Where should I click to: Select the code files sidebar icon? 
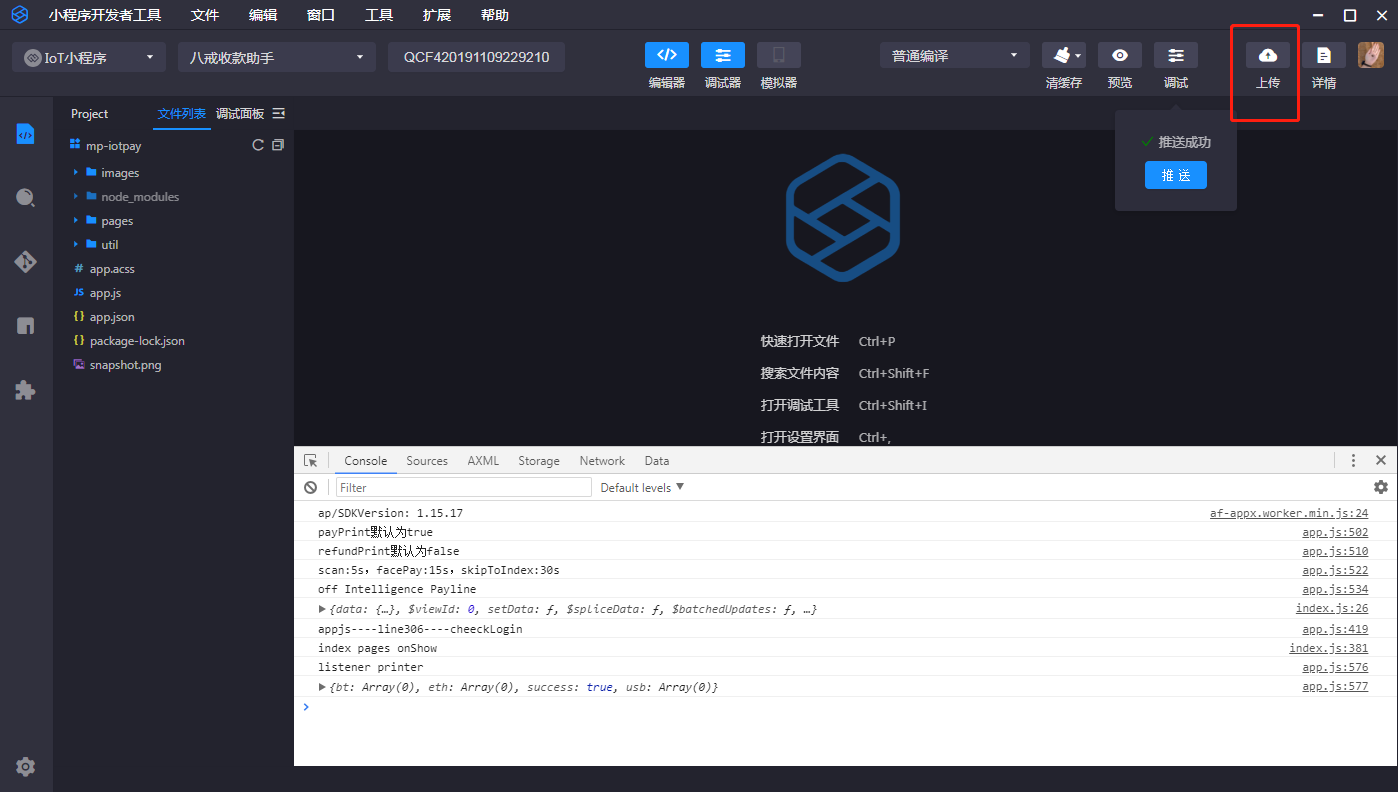pos(26,134)
